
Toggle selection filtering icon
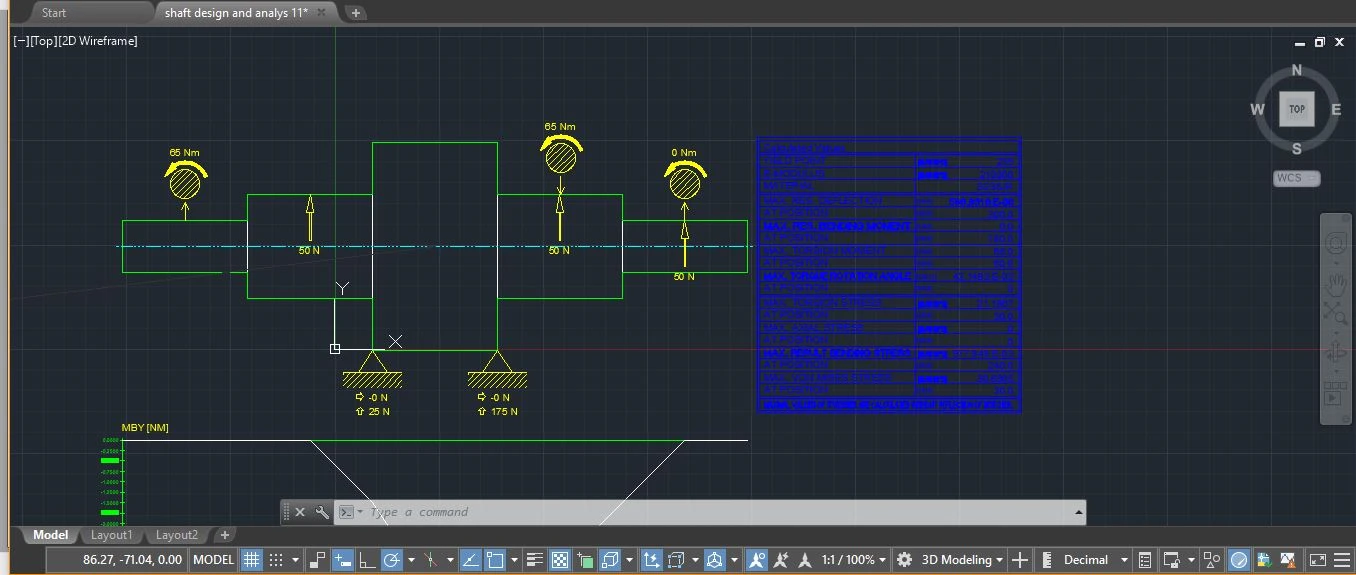tap(676, 560)
